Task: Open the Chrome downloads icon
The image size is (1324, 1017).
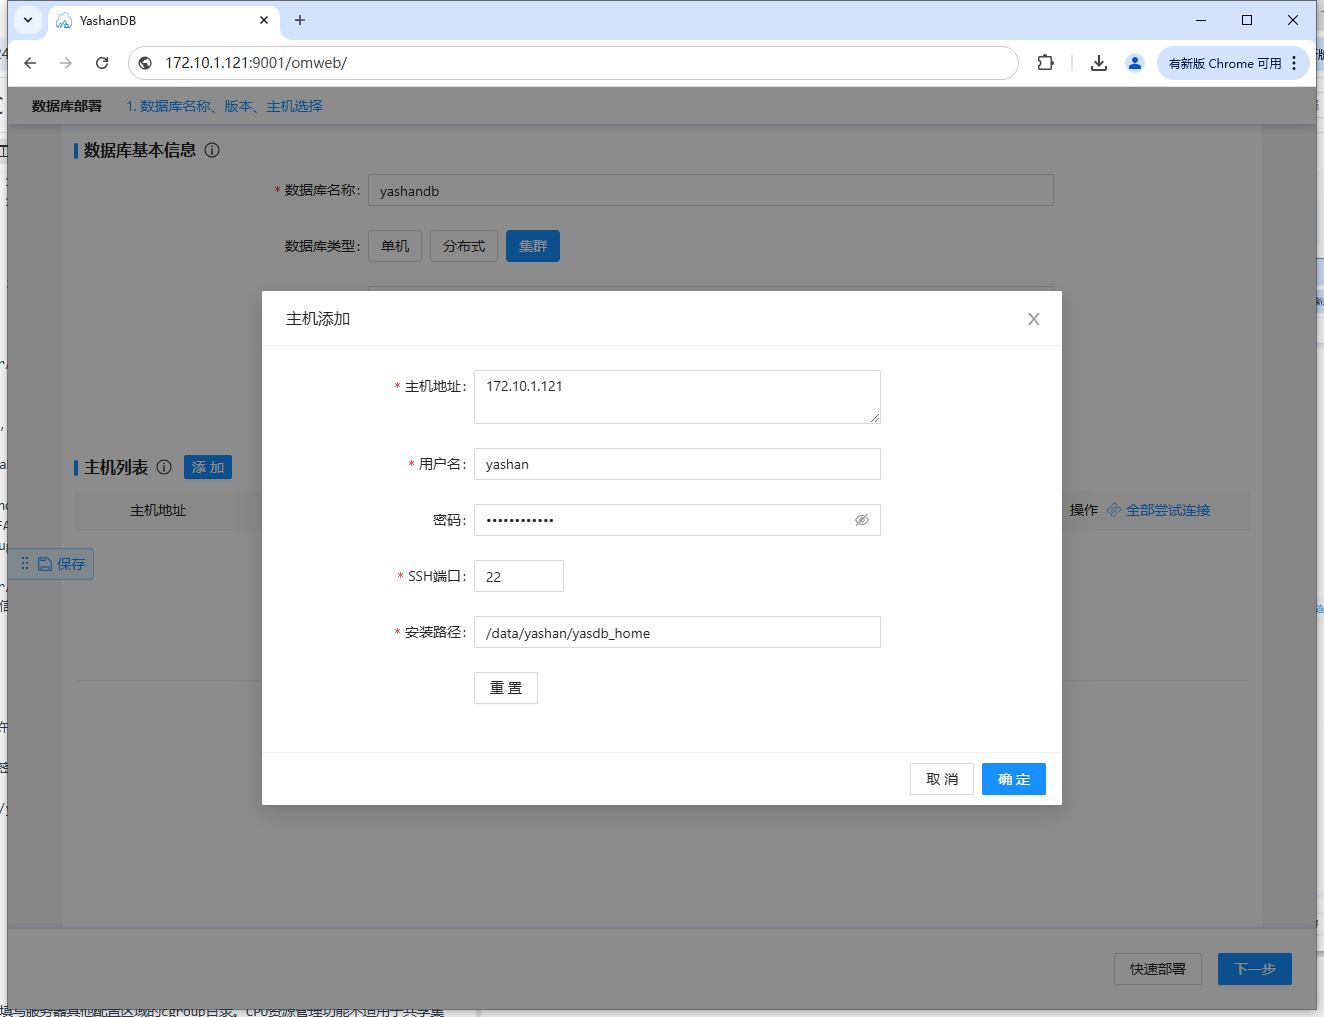Action: (x=1099, y=63)
